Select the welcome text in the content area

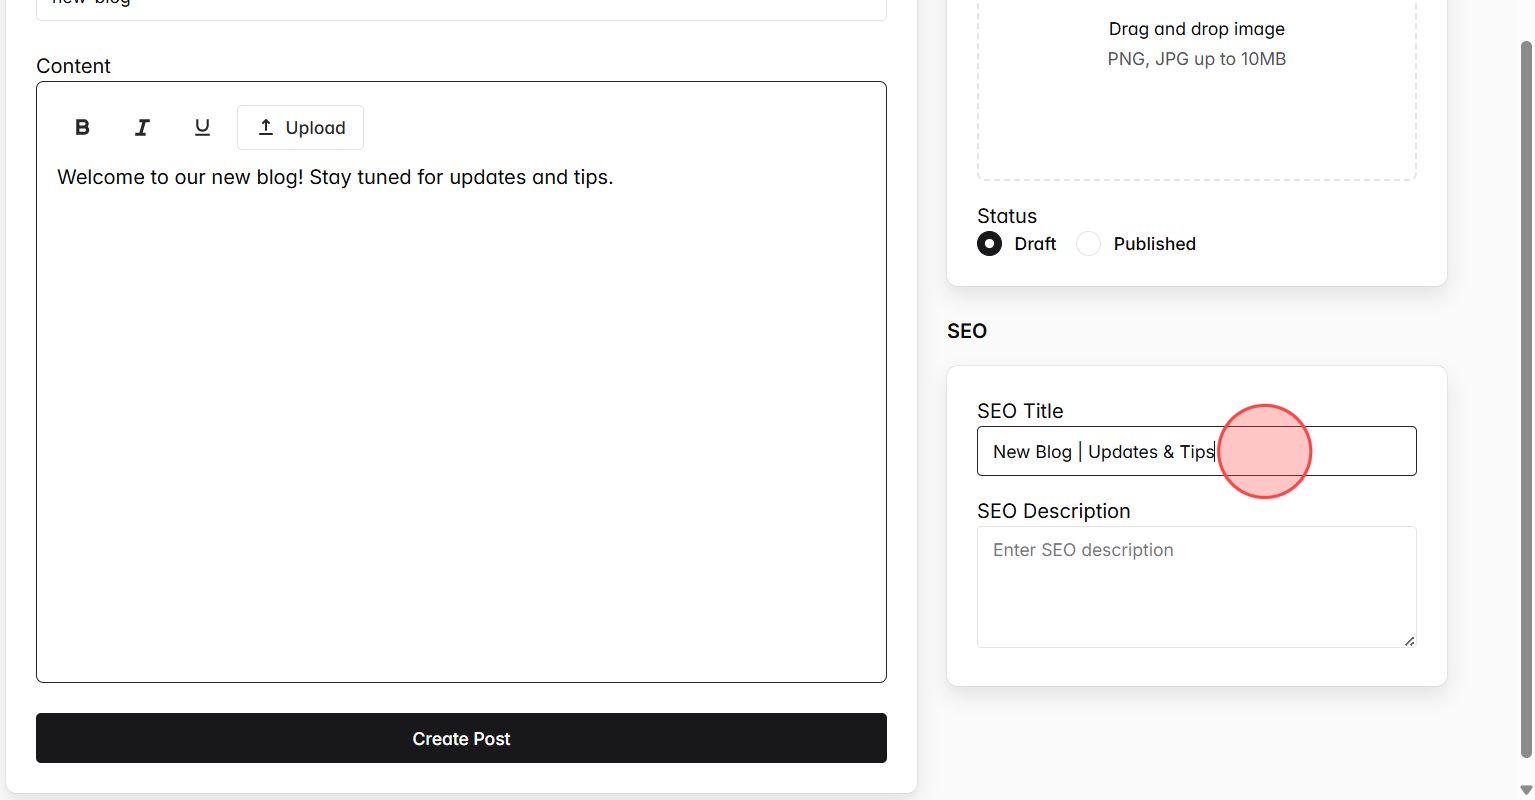pos(335,177)
